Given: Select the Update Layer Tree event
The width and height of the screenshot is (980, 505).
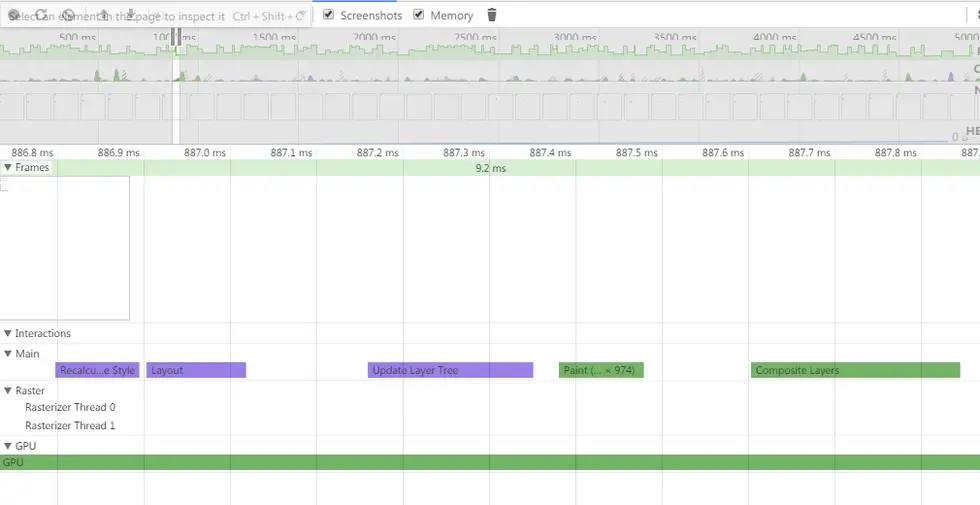Looking at the screenshot, I should pyautogui.click(x=451, y=370).
